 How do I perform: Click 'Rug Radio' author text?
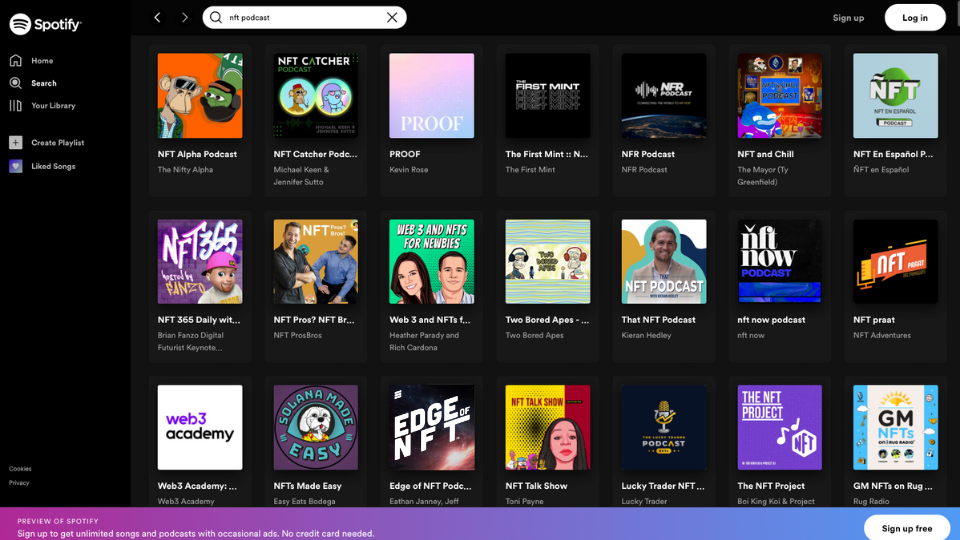871,501
